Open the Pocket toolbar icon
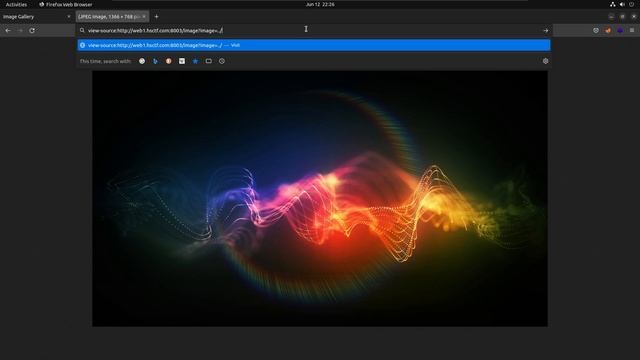640x360 pixels. pos(596,31)
